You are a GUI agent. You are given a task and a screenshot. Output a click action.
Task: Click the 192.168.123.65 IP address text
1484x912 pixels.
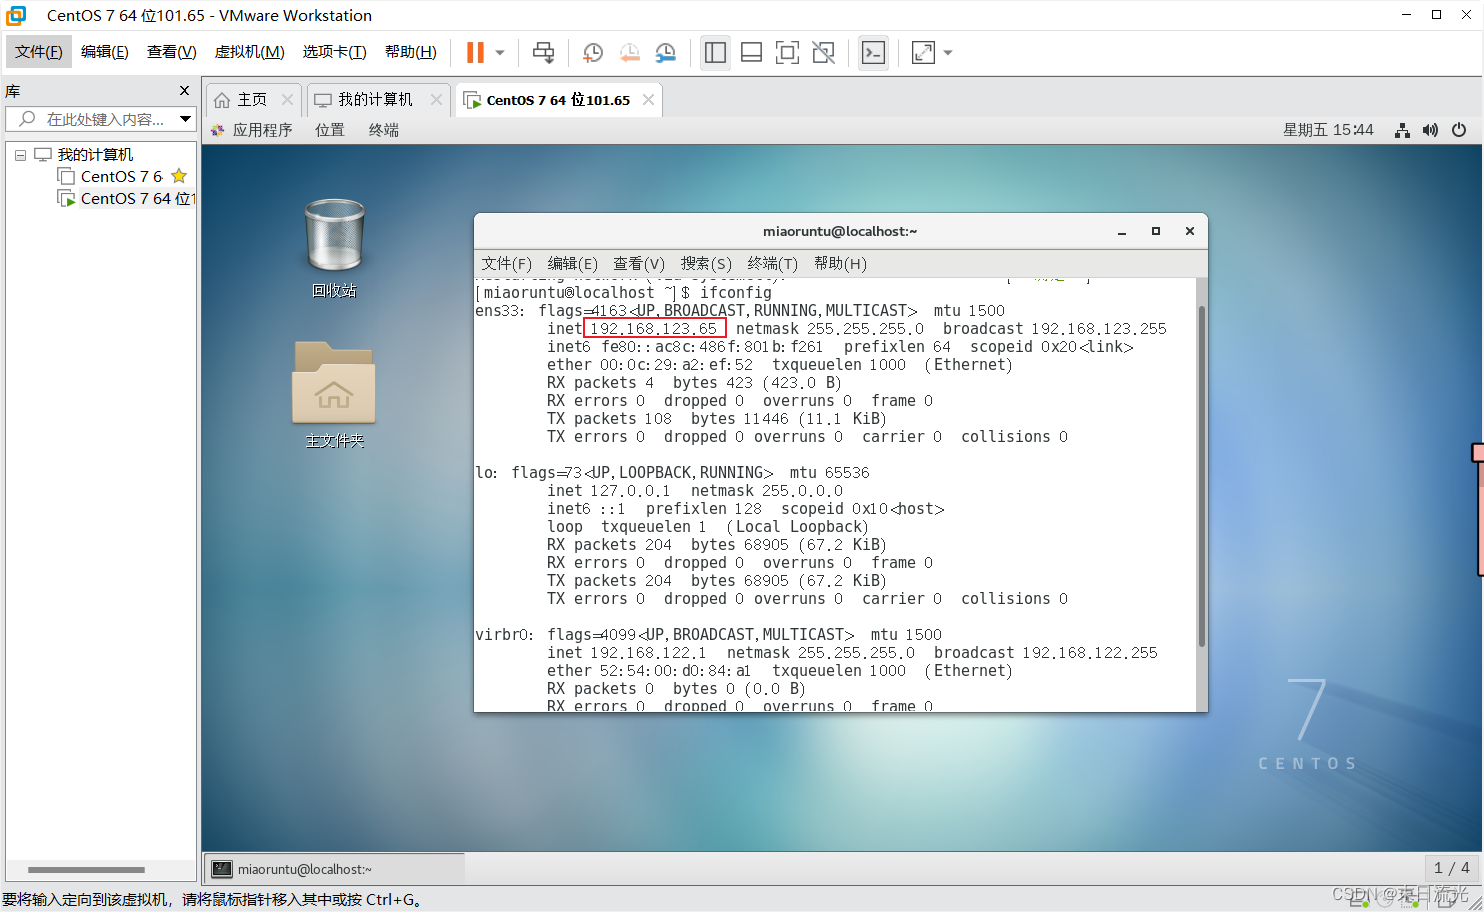tap(654, 329)
